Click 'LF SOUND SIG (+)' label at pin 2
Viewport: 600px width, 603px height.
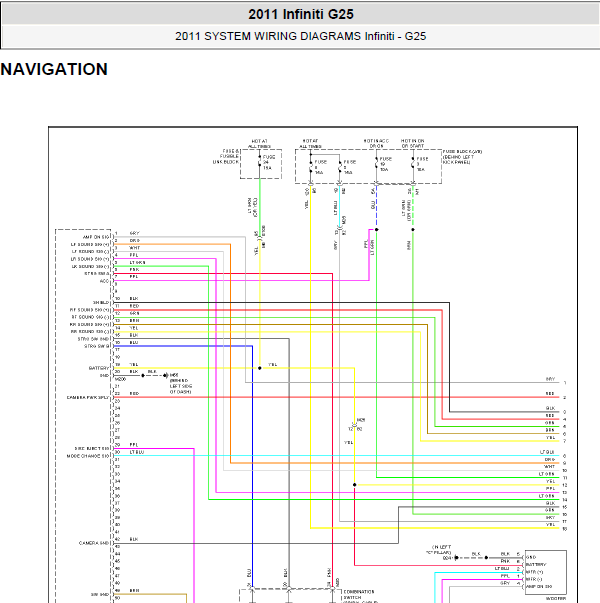(90, 245)
